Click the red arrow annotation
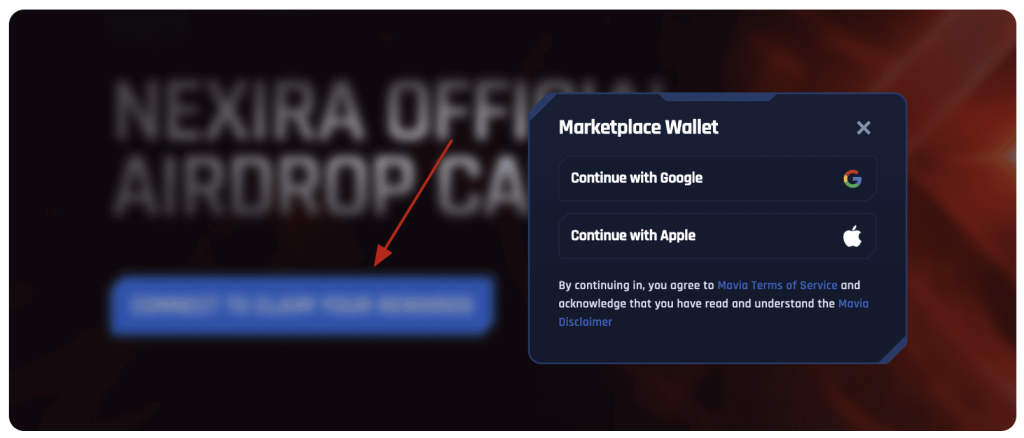1024x438 pixels. 413,204
